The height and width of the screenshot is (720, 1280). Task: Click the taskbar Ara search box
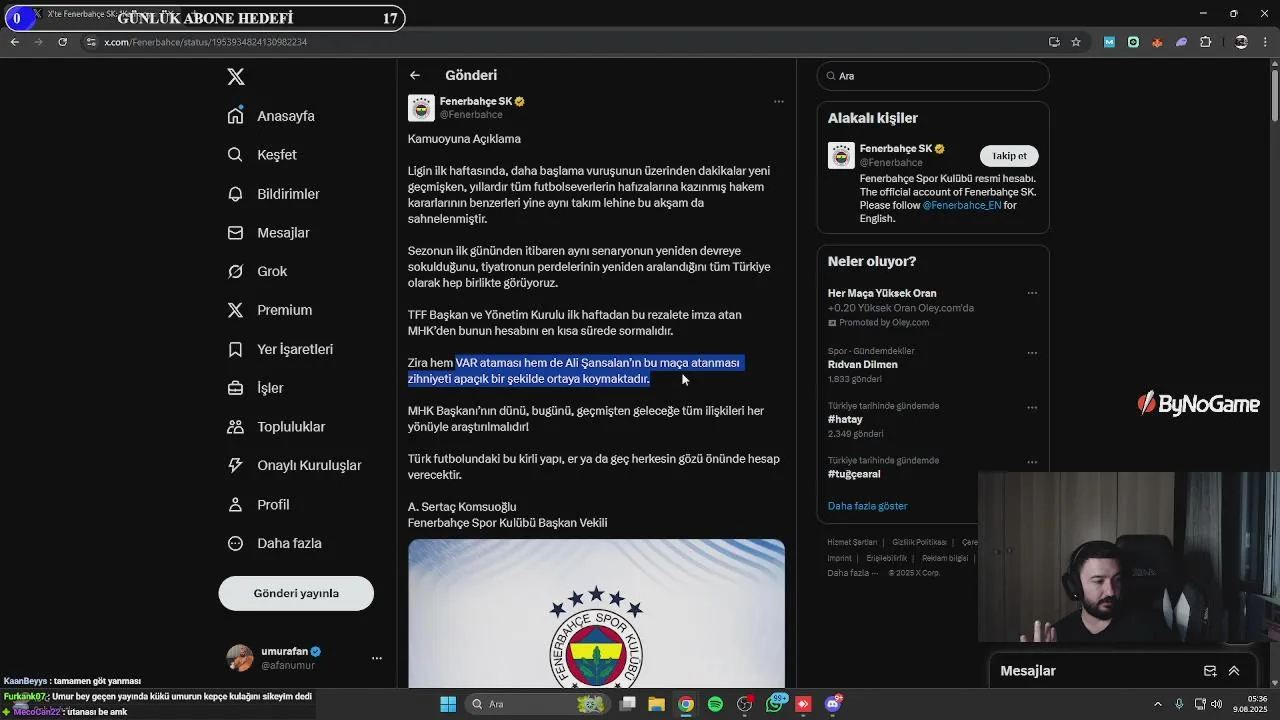pos(540,704)
